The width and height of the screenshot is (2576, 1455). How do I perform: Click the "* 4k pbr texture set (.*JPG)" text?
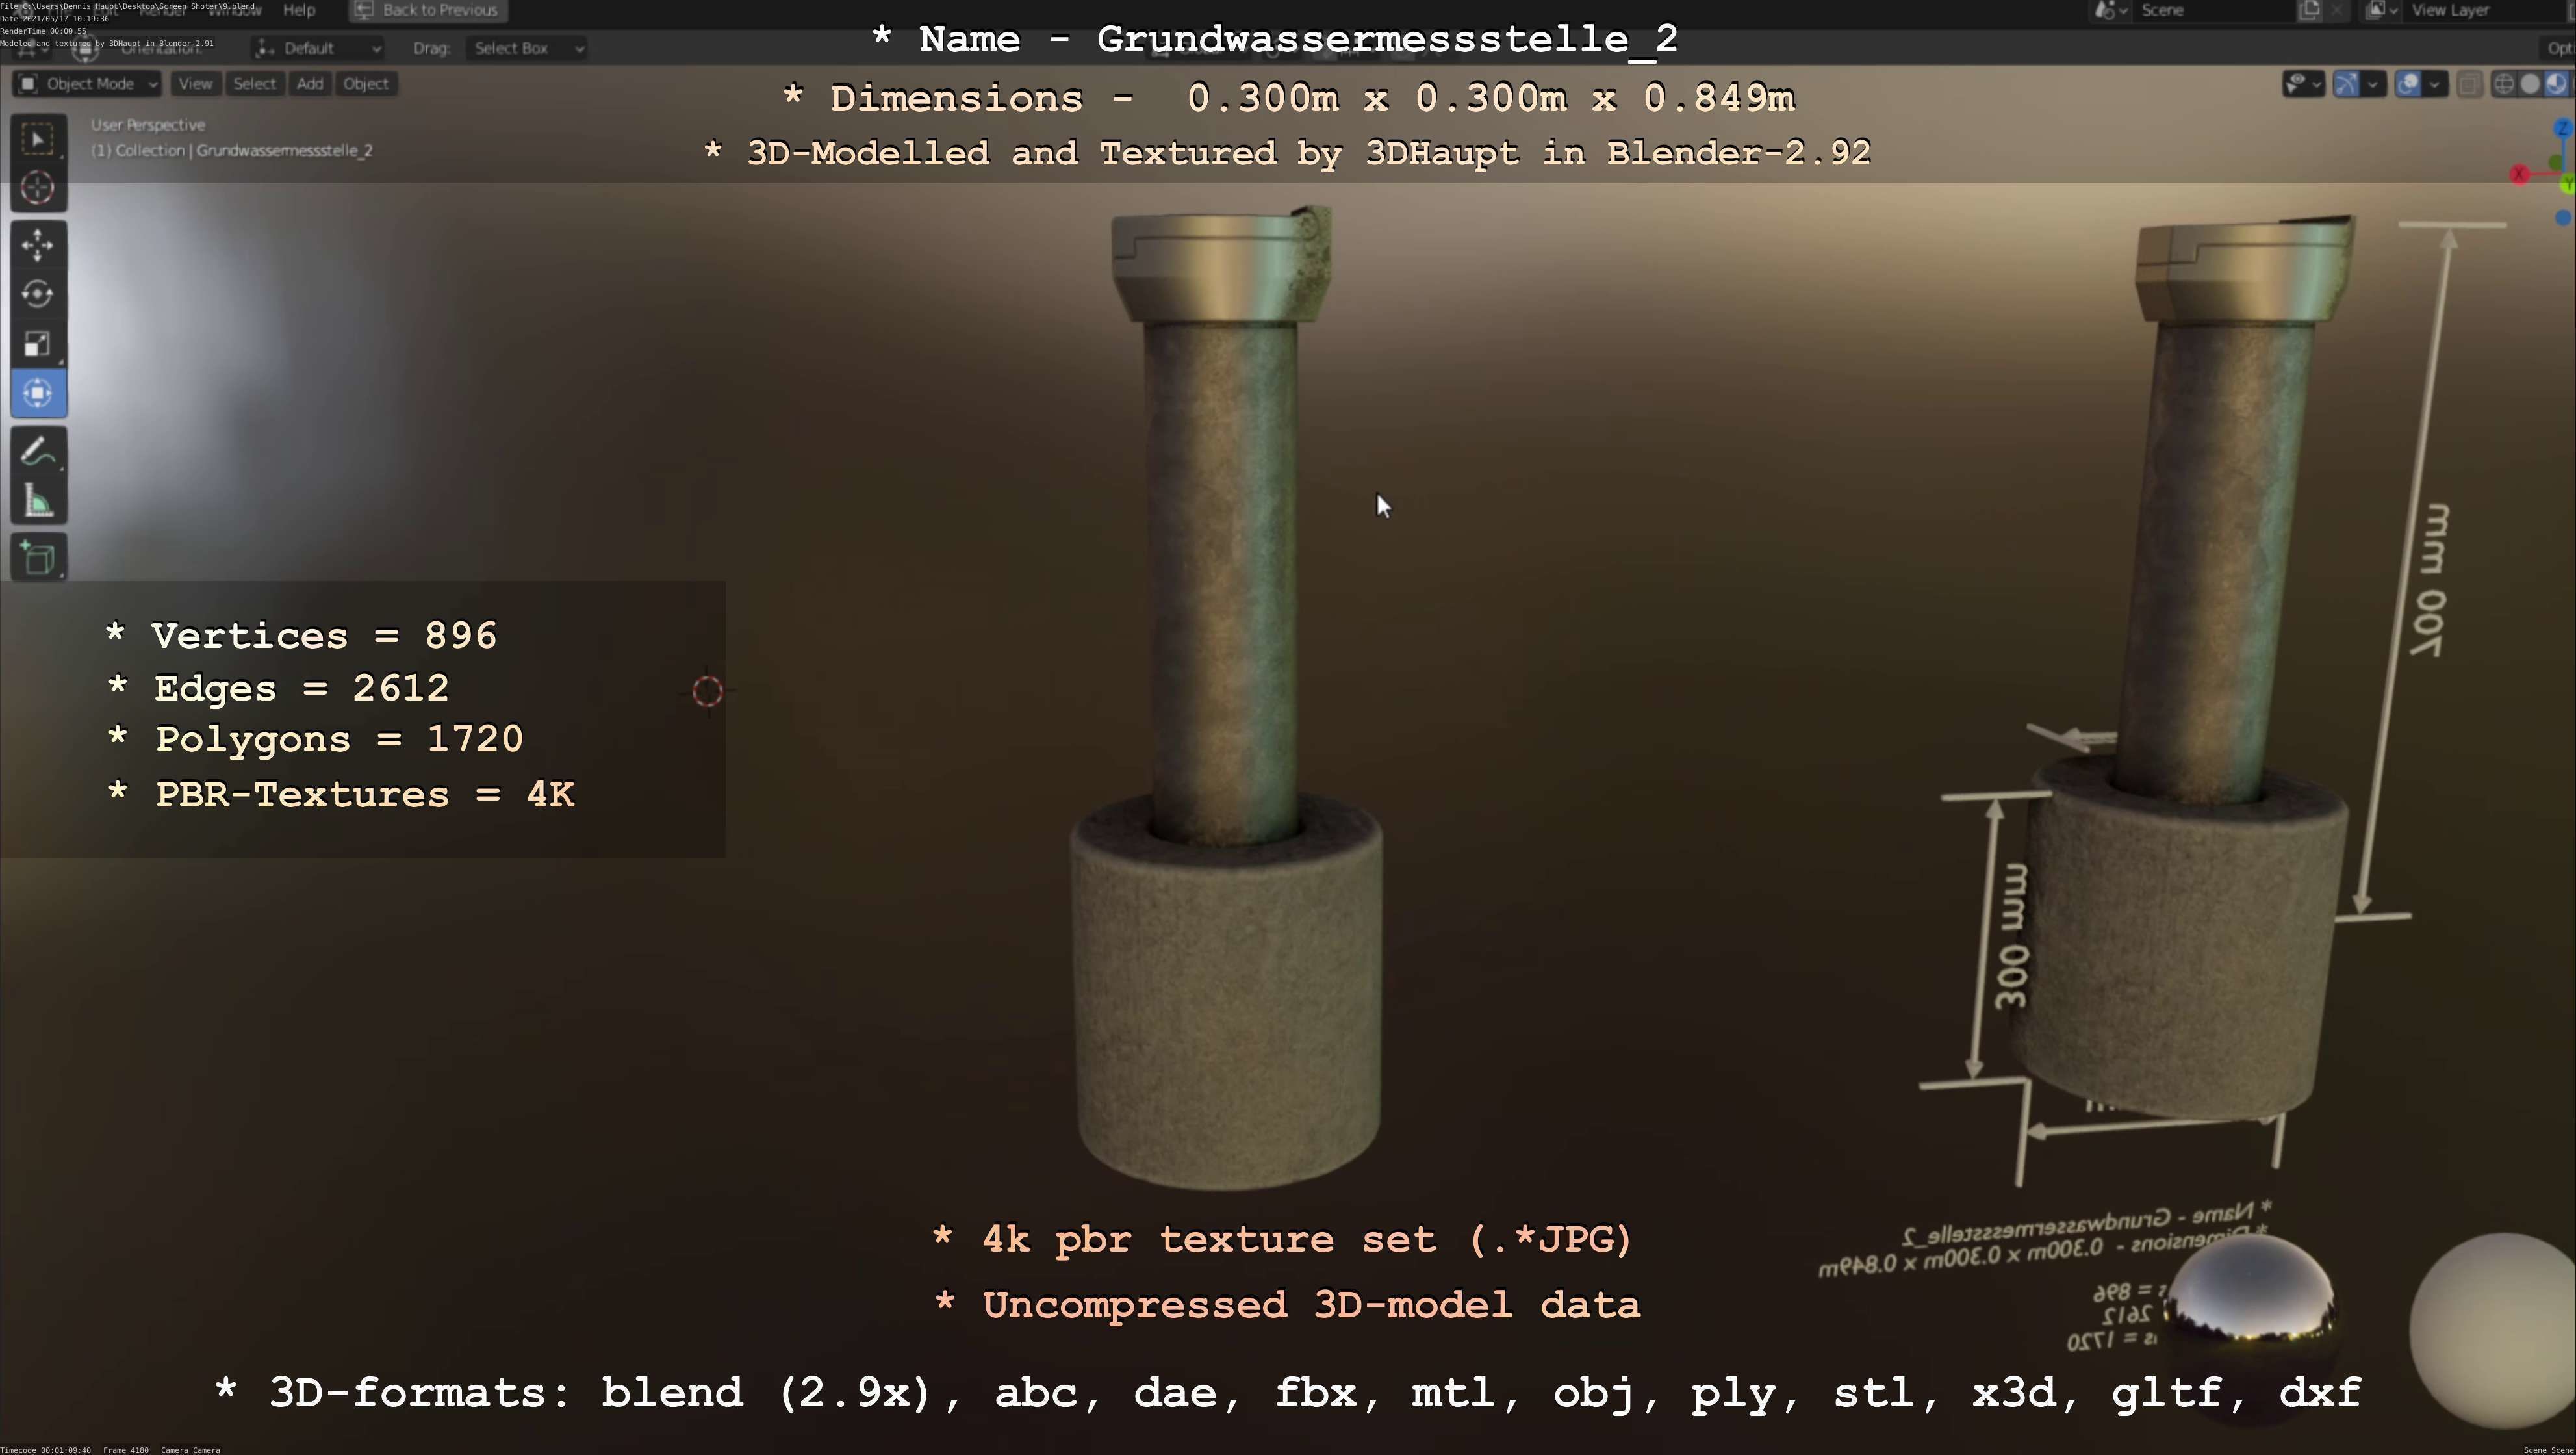(1282, 1240)
